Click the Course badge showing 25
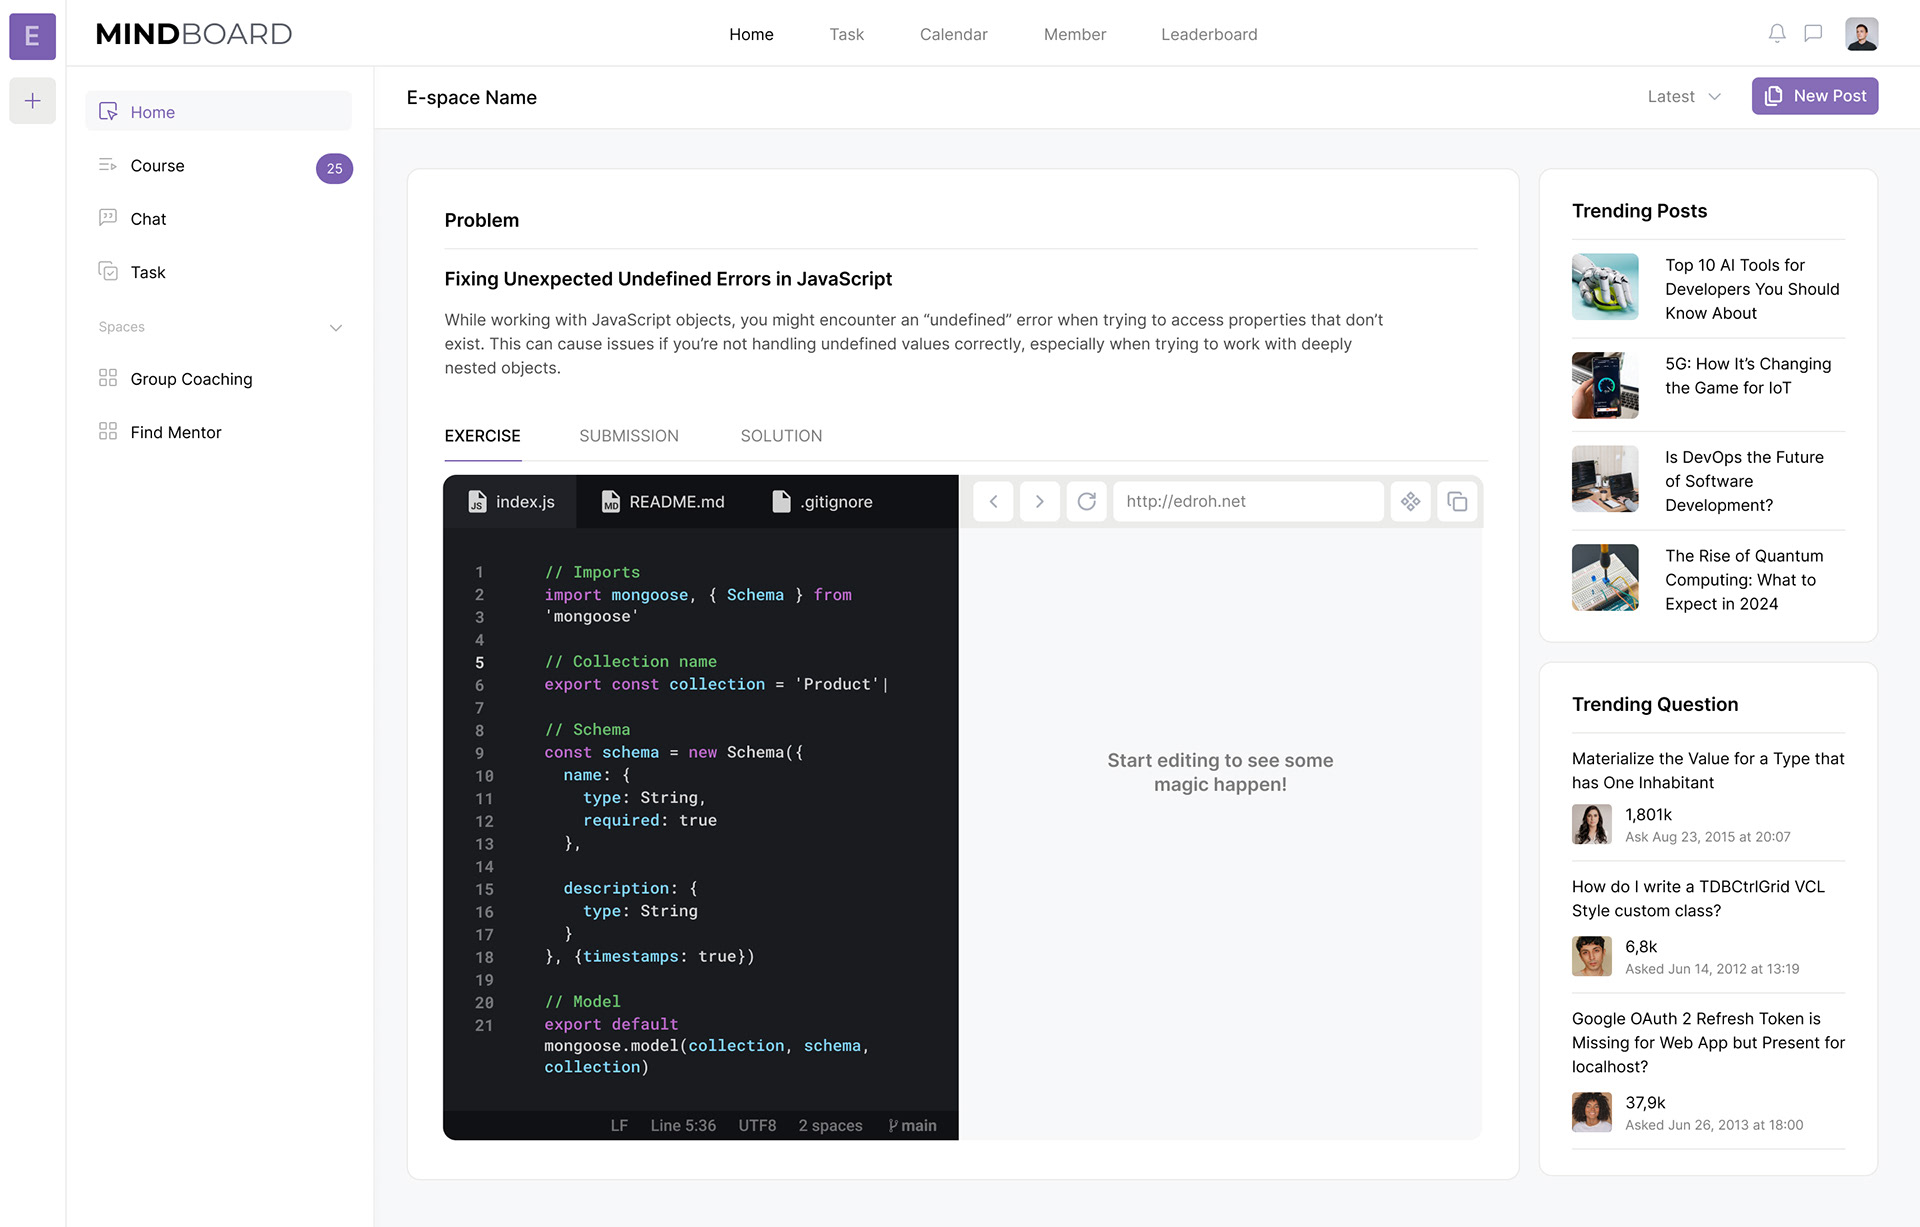Screen dimensions: 1920x1227 [x=334, y=168]
